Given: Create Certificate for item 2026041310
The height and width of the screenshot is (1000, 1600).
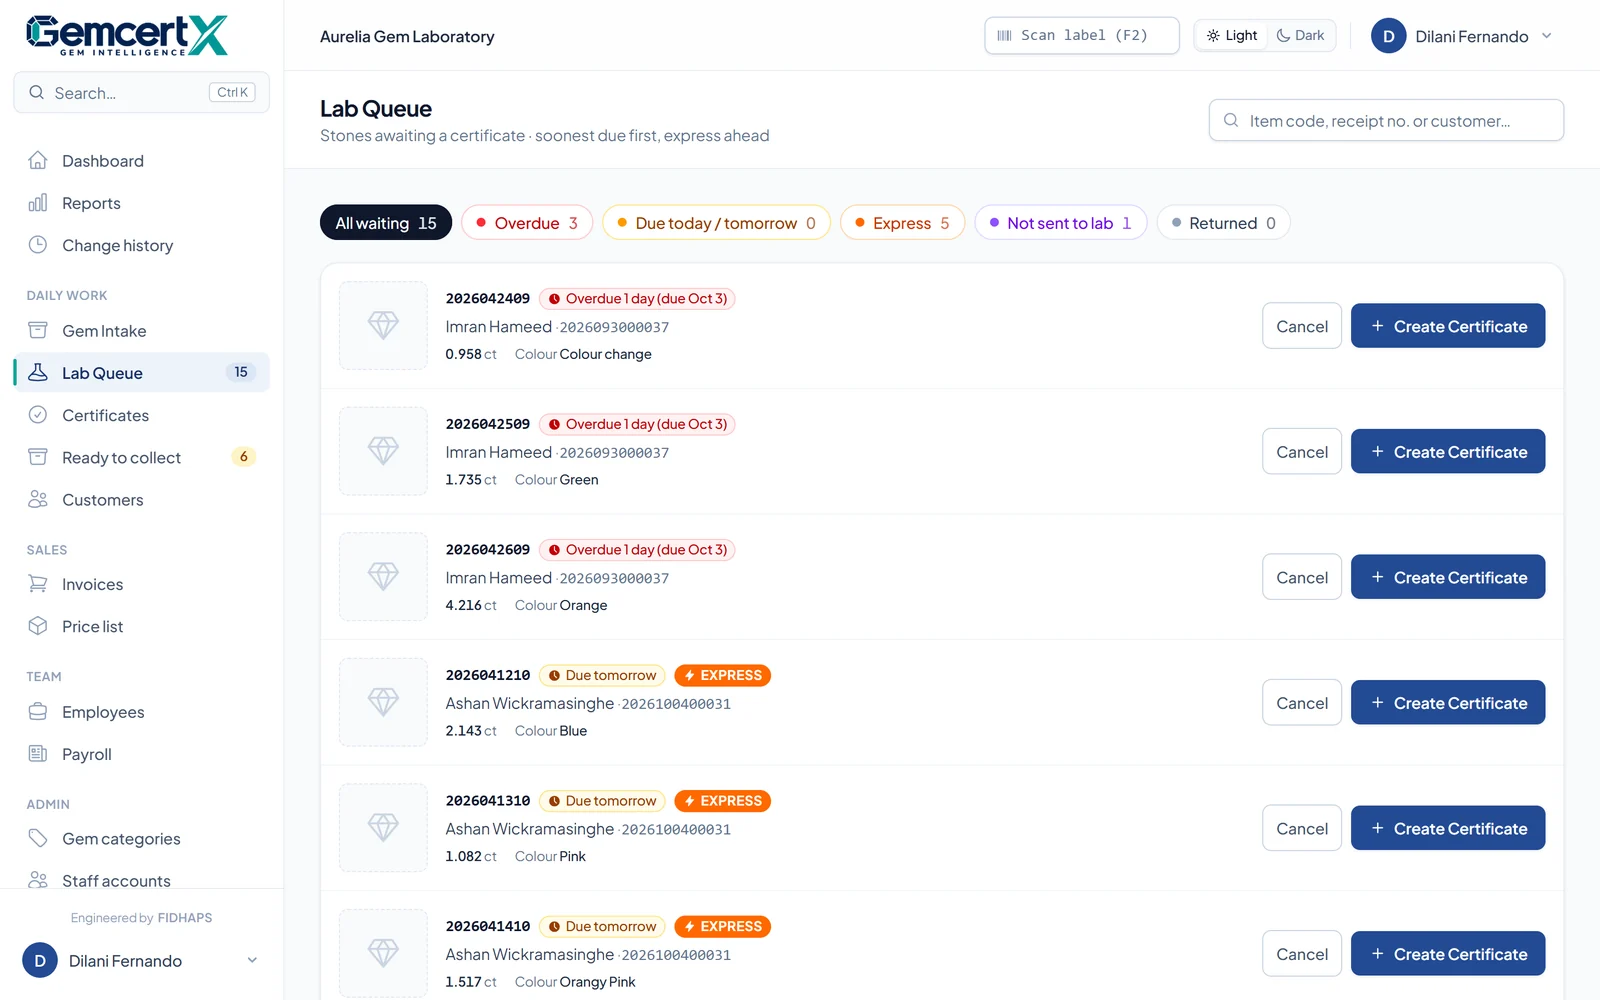Looking at the screenshot, I should coord(1448,828).
